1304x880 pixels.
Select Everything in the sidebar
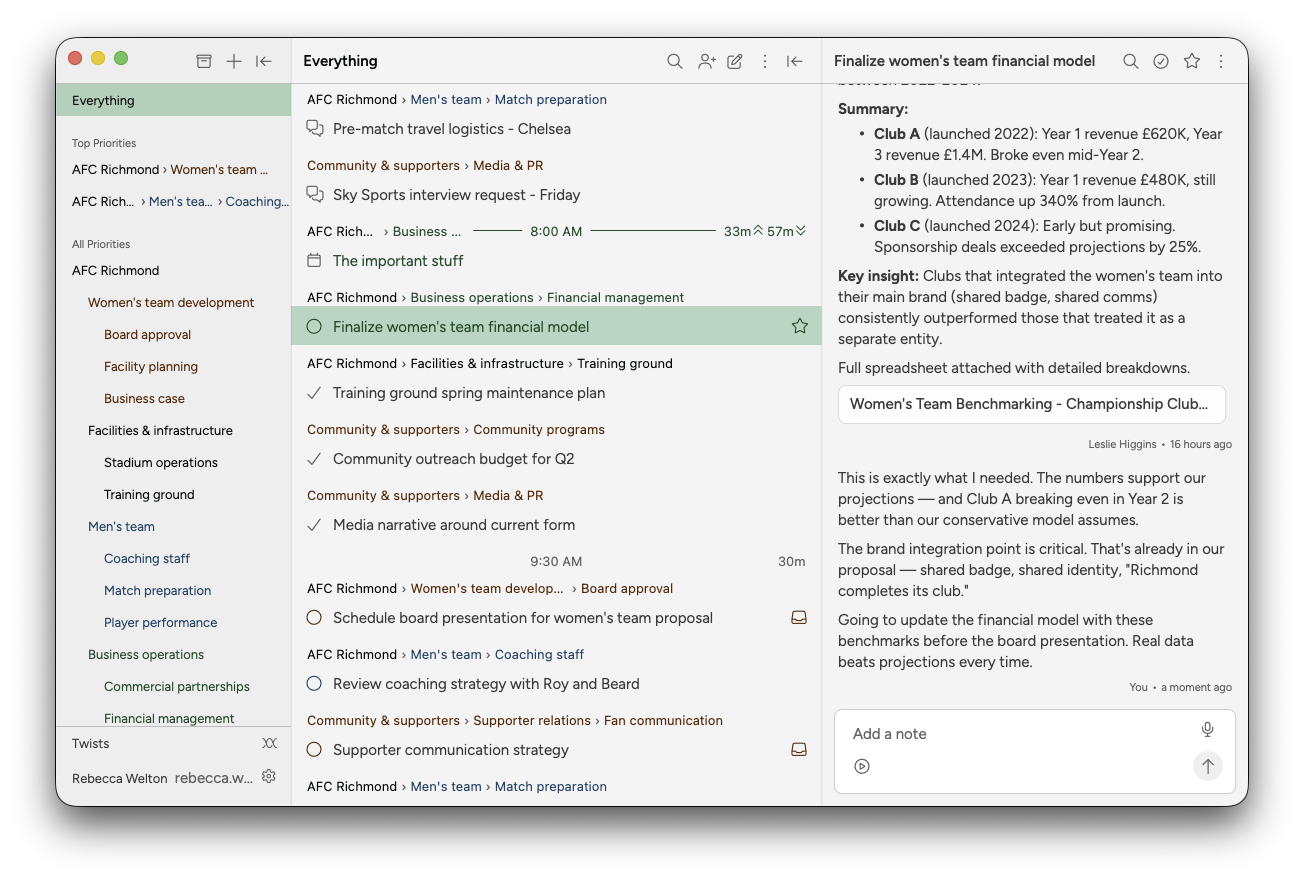(103, 100)
